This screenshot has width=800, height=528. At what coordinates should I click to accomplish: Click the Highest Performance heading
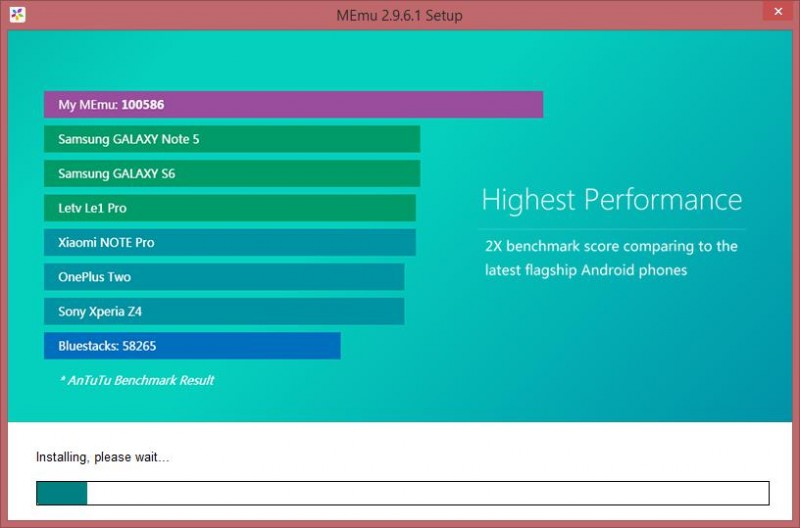pyautogui.click(x=612, y=200)
